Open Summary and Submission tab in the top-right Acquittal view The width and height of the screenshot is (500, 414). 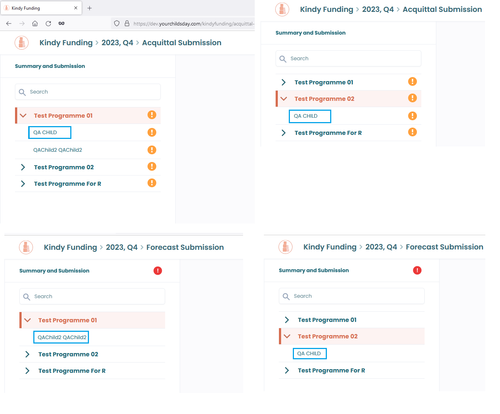click(x=311, y=33)
